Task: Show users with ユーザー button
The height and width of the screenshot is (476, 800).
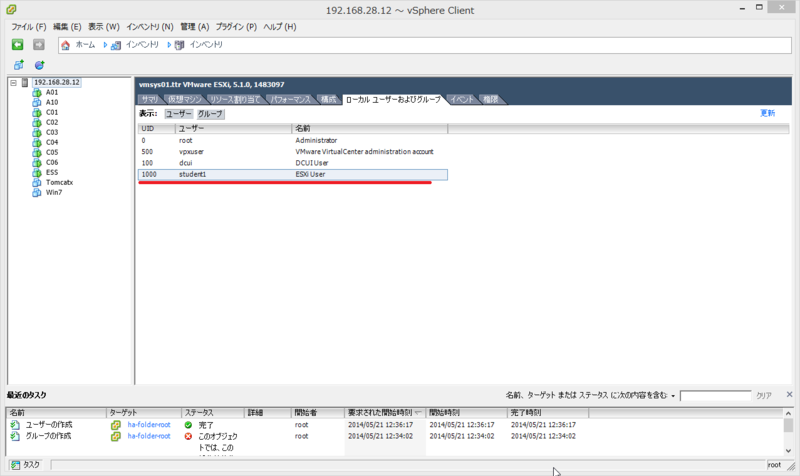Action: [x=179, y=114]
